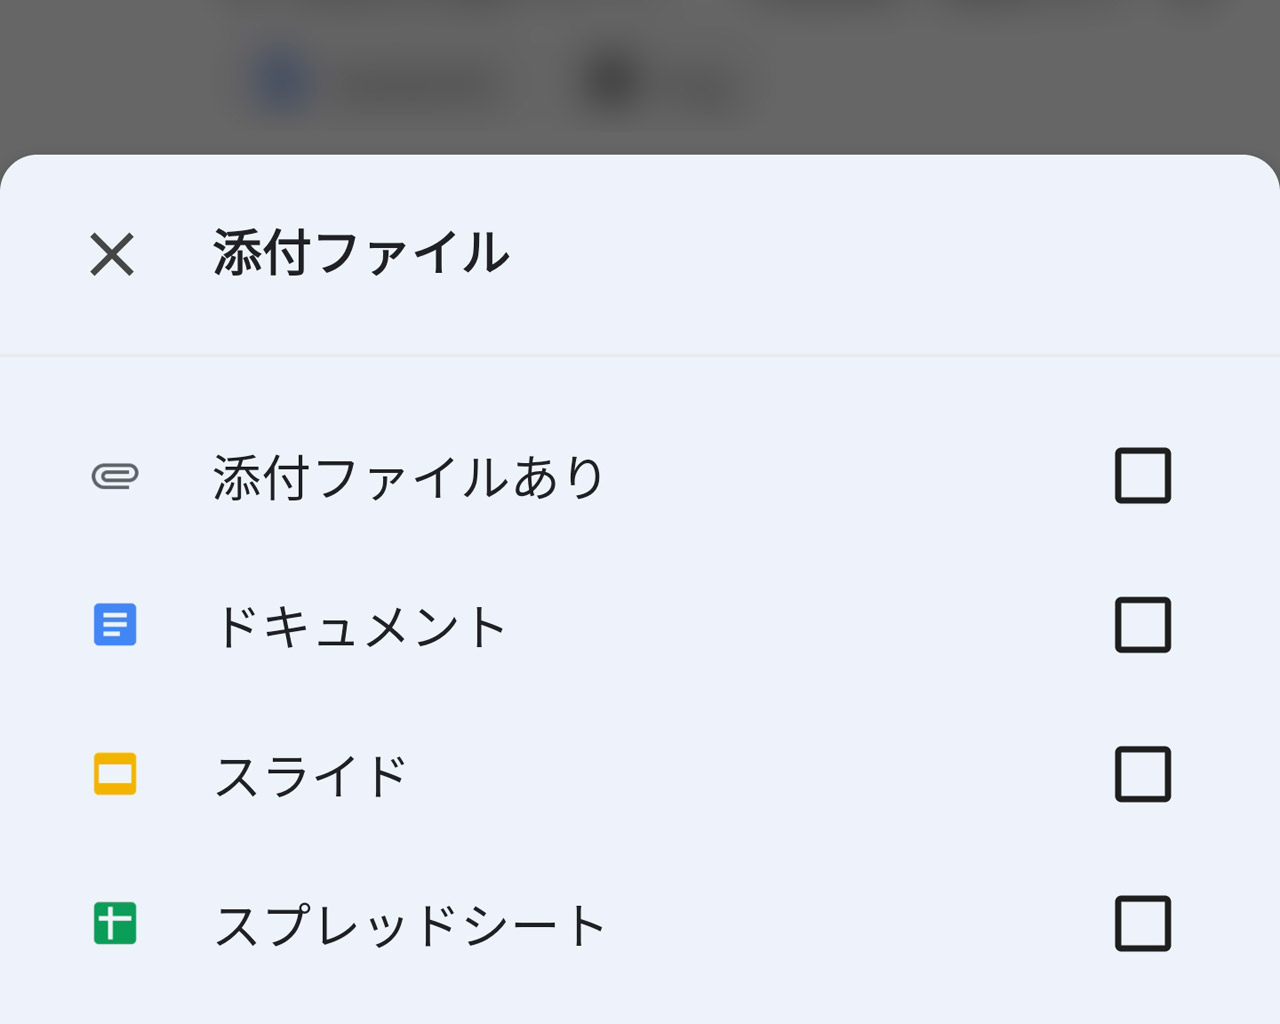Image resolution: width=1280 pixels, height=1024 pixels.
Task: Choose the ドキュメント option label
Action: (360, 627)
